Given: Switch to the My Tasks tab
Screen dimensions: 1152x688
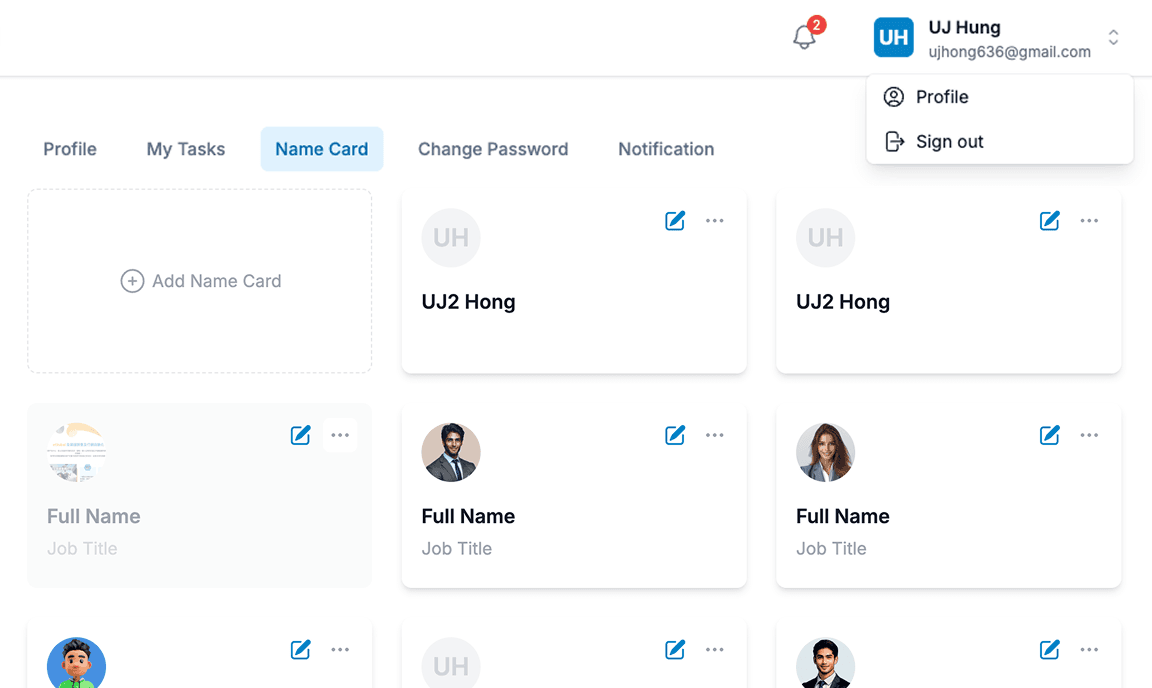Looking at the screenshot, I should (x=186, y=149).
